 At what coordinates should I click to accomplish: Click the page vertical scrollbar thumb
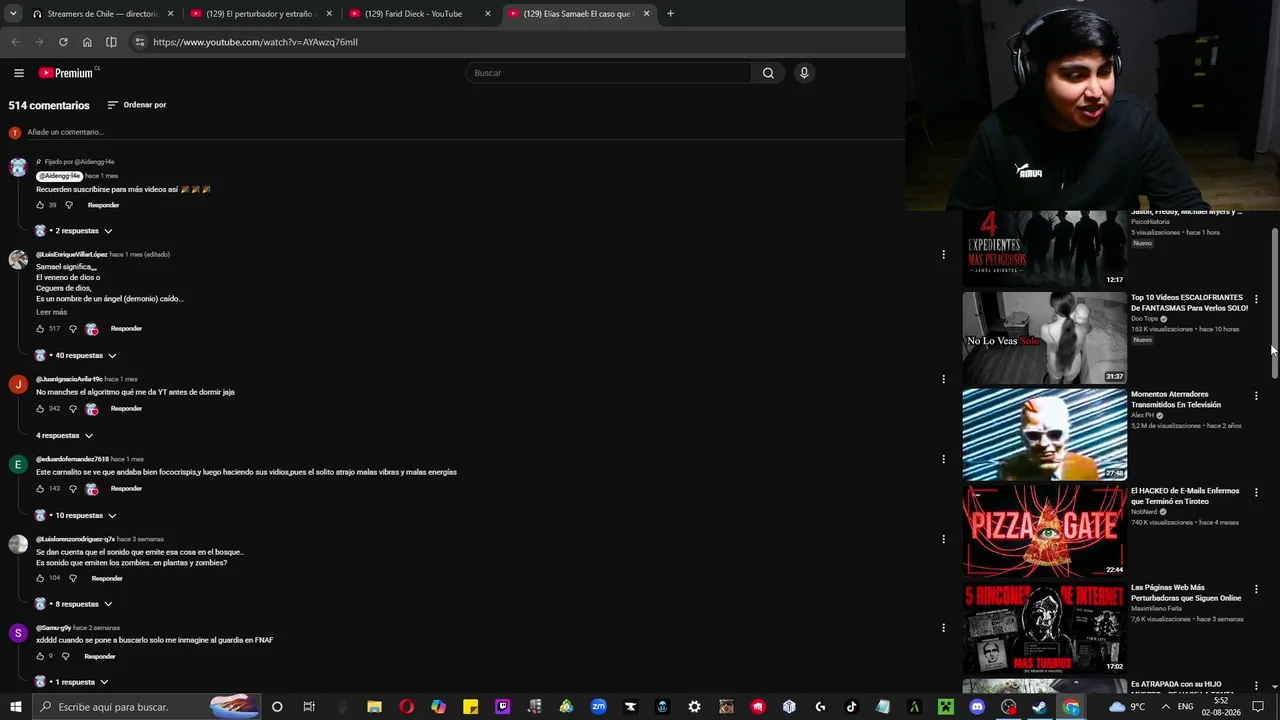point(1274,303)
